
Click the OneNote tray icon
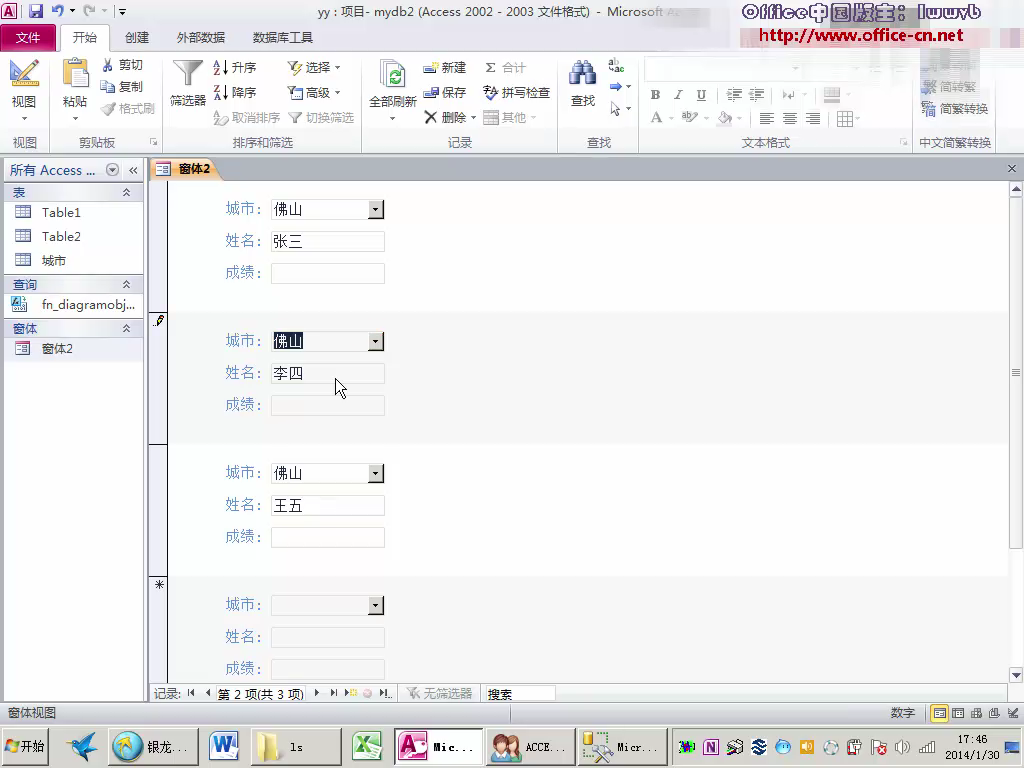711,747
